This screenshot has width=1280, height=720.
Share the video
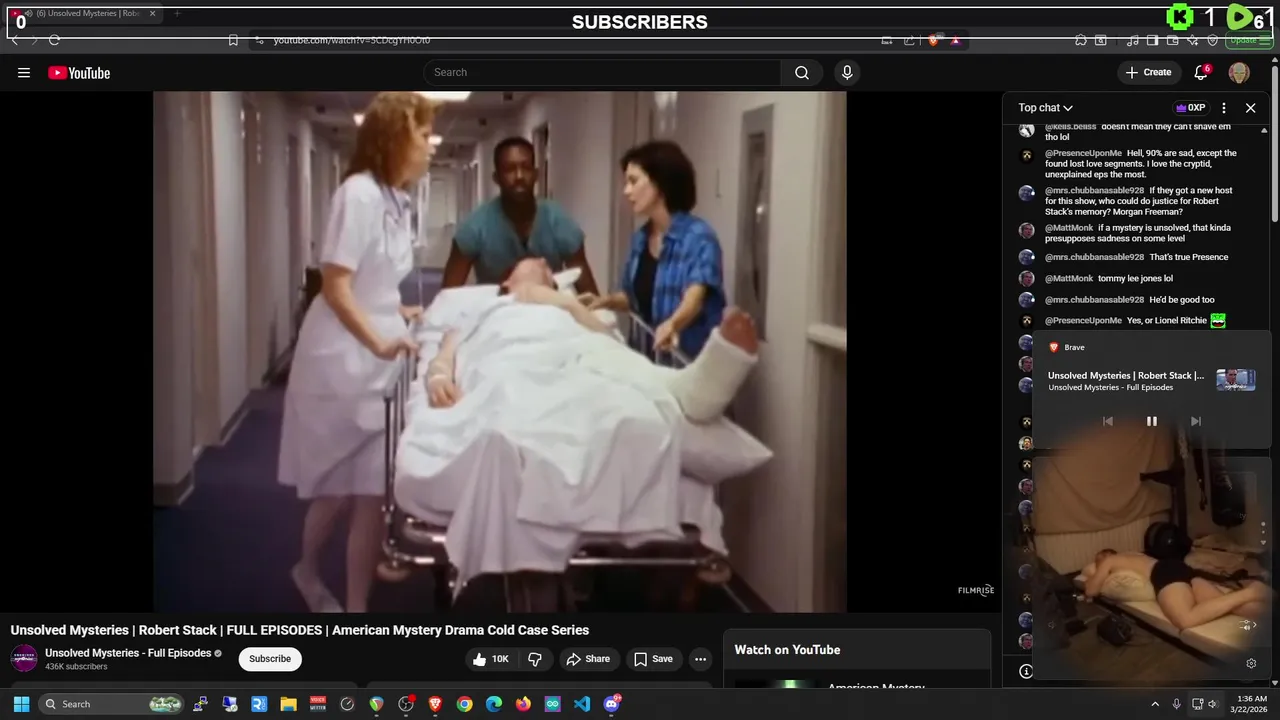pos(588,659)
